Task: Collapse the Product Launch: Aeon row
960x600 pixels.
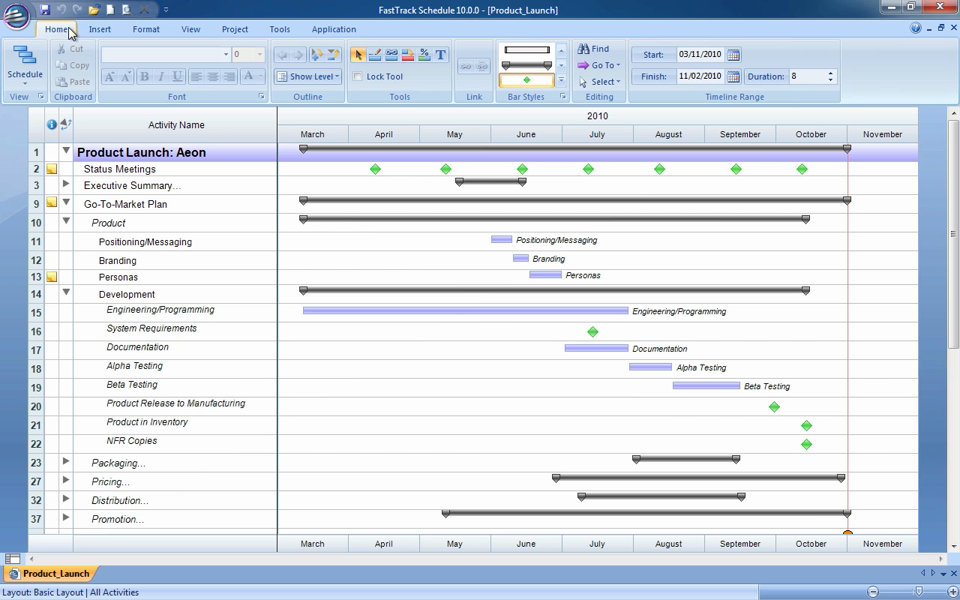Action: [x=66, y=151]
